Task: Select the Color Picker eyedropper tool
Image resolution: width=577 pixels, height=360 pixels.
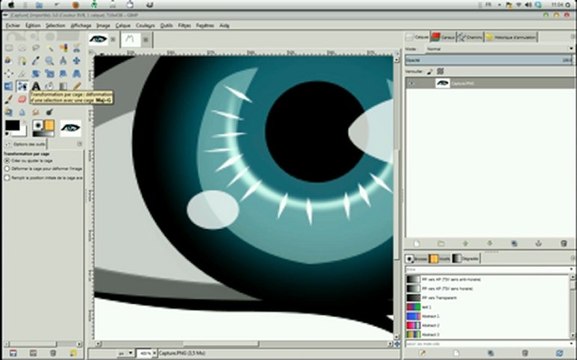Action: (x=36, y=61)
